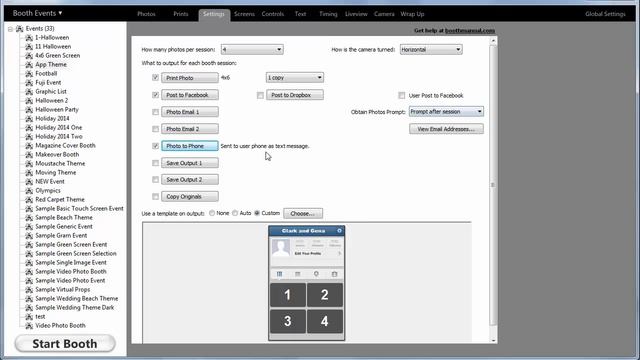Click the Graphic List event icon
Viewport: 640px width, 360px height.
29,91
